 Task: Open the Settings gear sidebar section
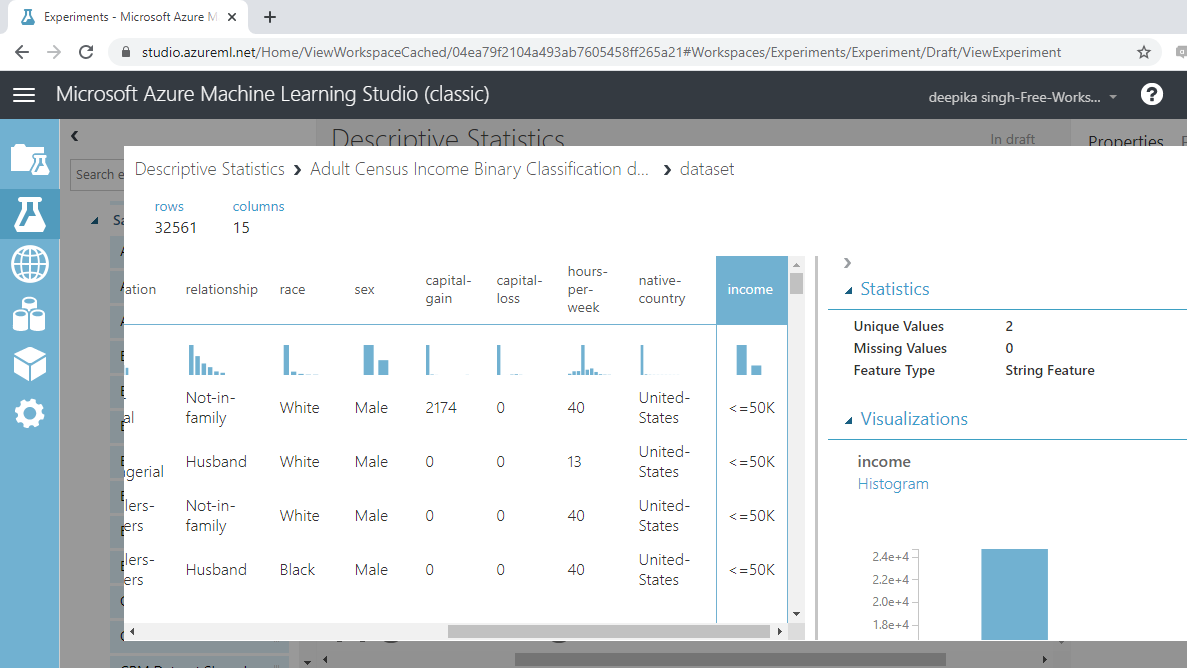click(x=30, y=414)
